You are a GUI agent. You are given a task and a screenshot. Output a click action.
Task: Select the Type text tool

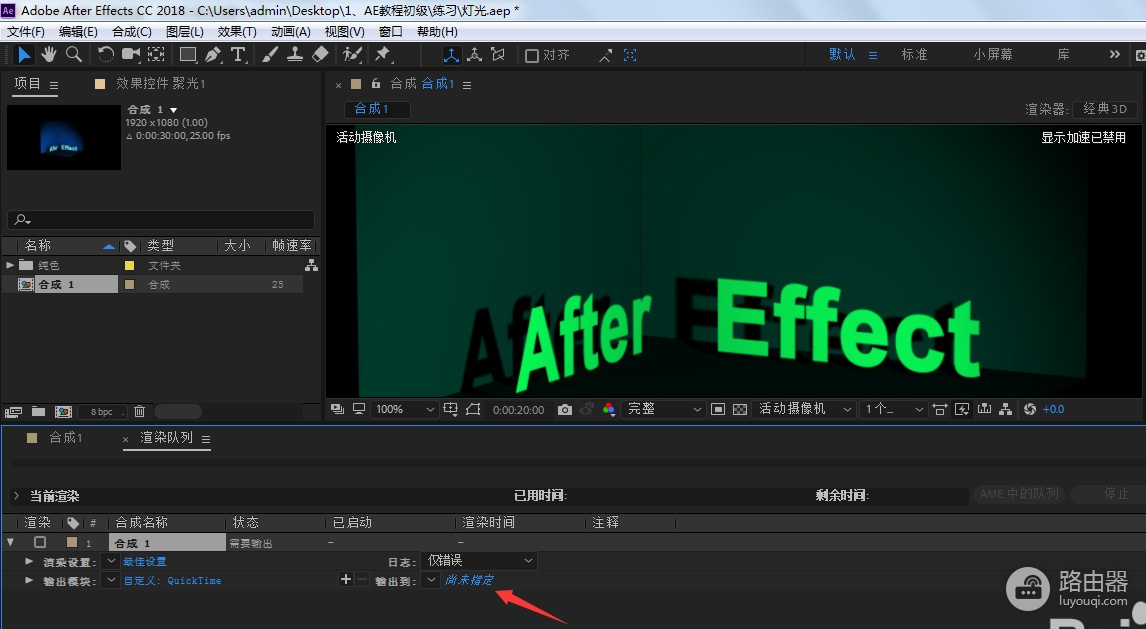coord(238,55)
